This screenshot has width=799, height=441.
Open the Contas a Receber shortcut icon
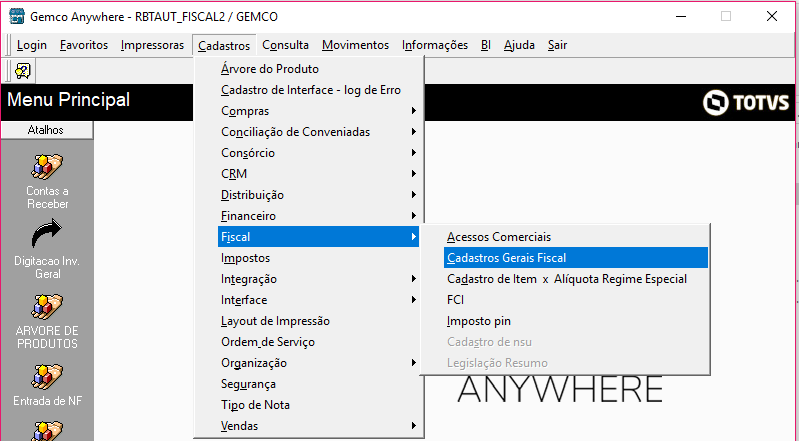(x=47, y=167)
